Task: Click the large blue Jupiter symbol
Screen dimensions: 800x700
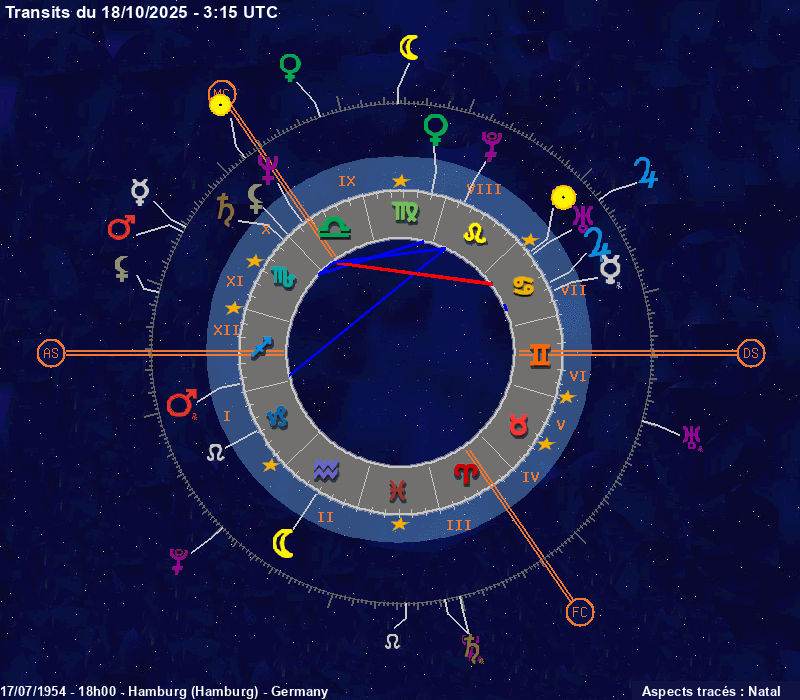Action: tap(647, 173)
